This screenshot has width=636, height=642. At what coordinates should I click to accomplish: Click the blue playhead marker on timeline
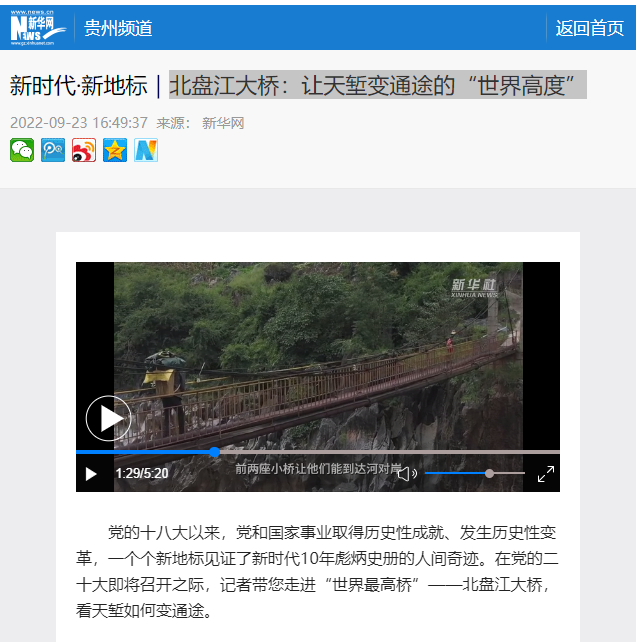[215, 452]
